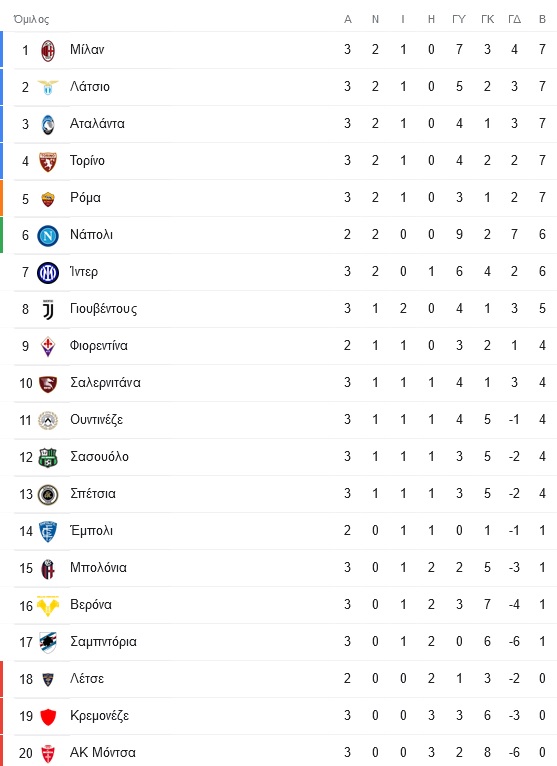
Task: Click the Juventus J logo
Action: coord(48,310)
